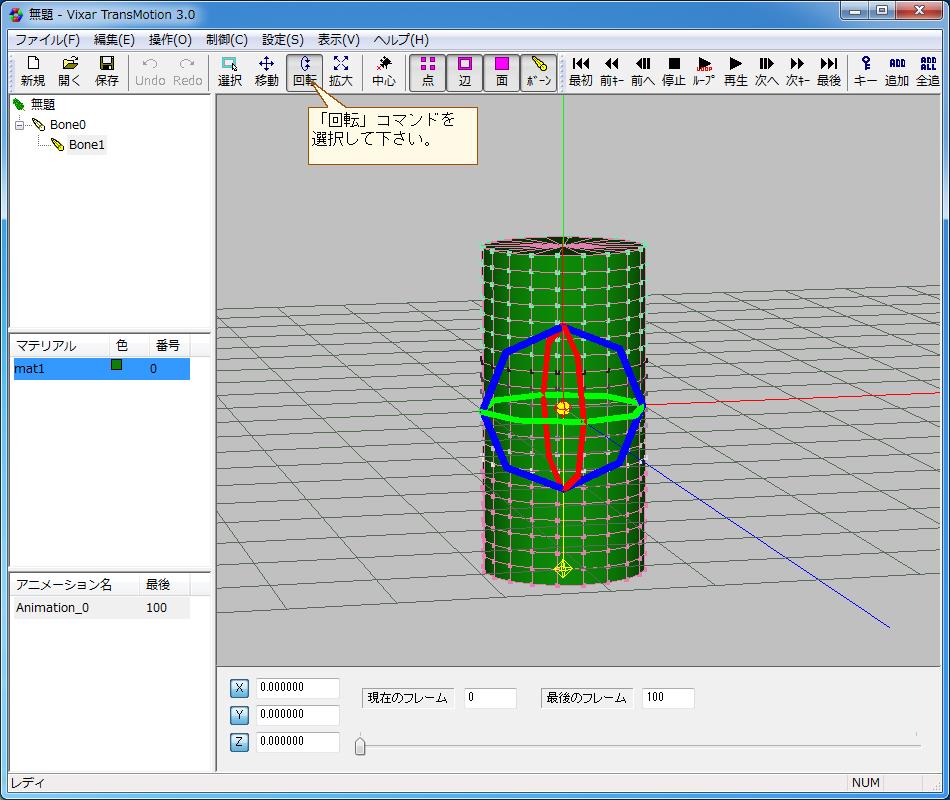Select the 移動 (Move) tool
Screen dimensions: 950x800
[266, 71]
